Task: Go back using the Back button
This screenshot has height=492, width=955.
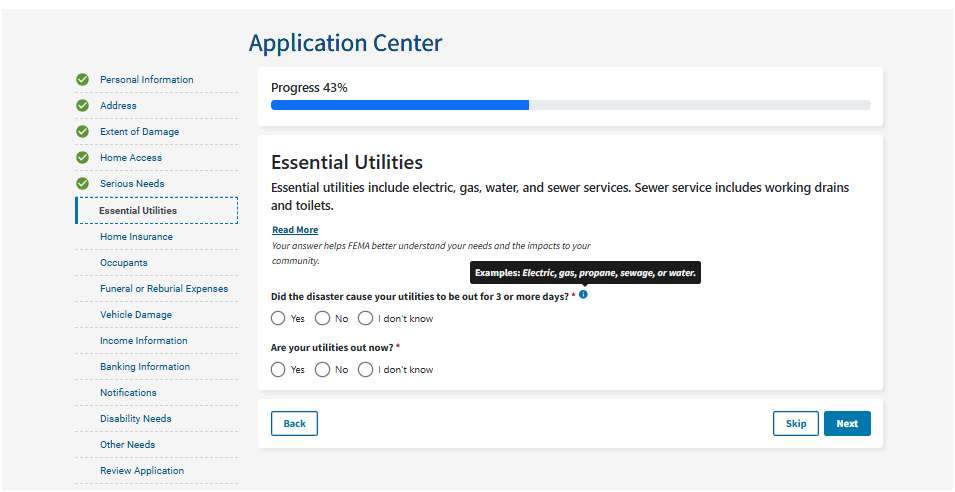Action: click(294, 424)
